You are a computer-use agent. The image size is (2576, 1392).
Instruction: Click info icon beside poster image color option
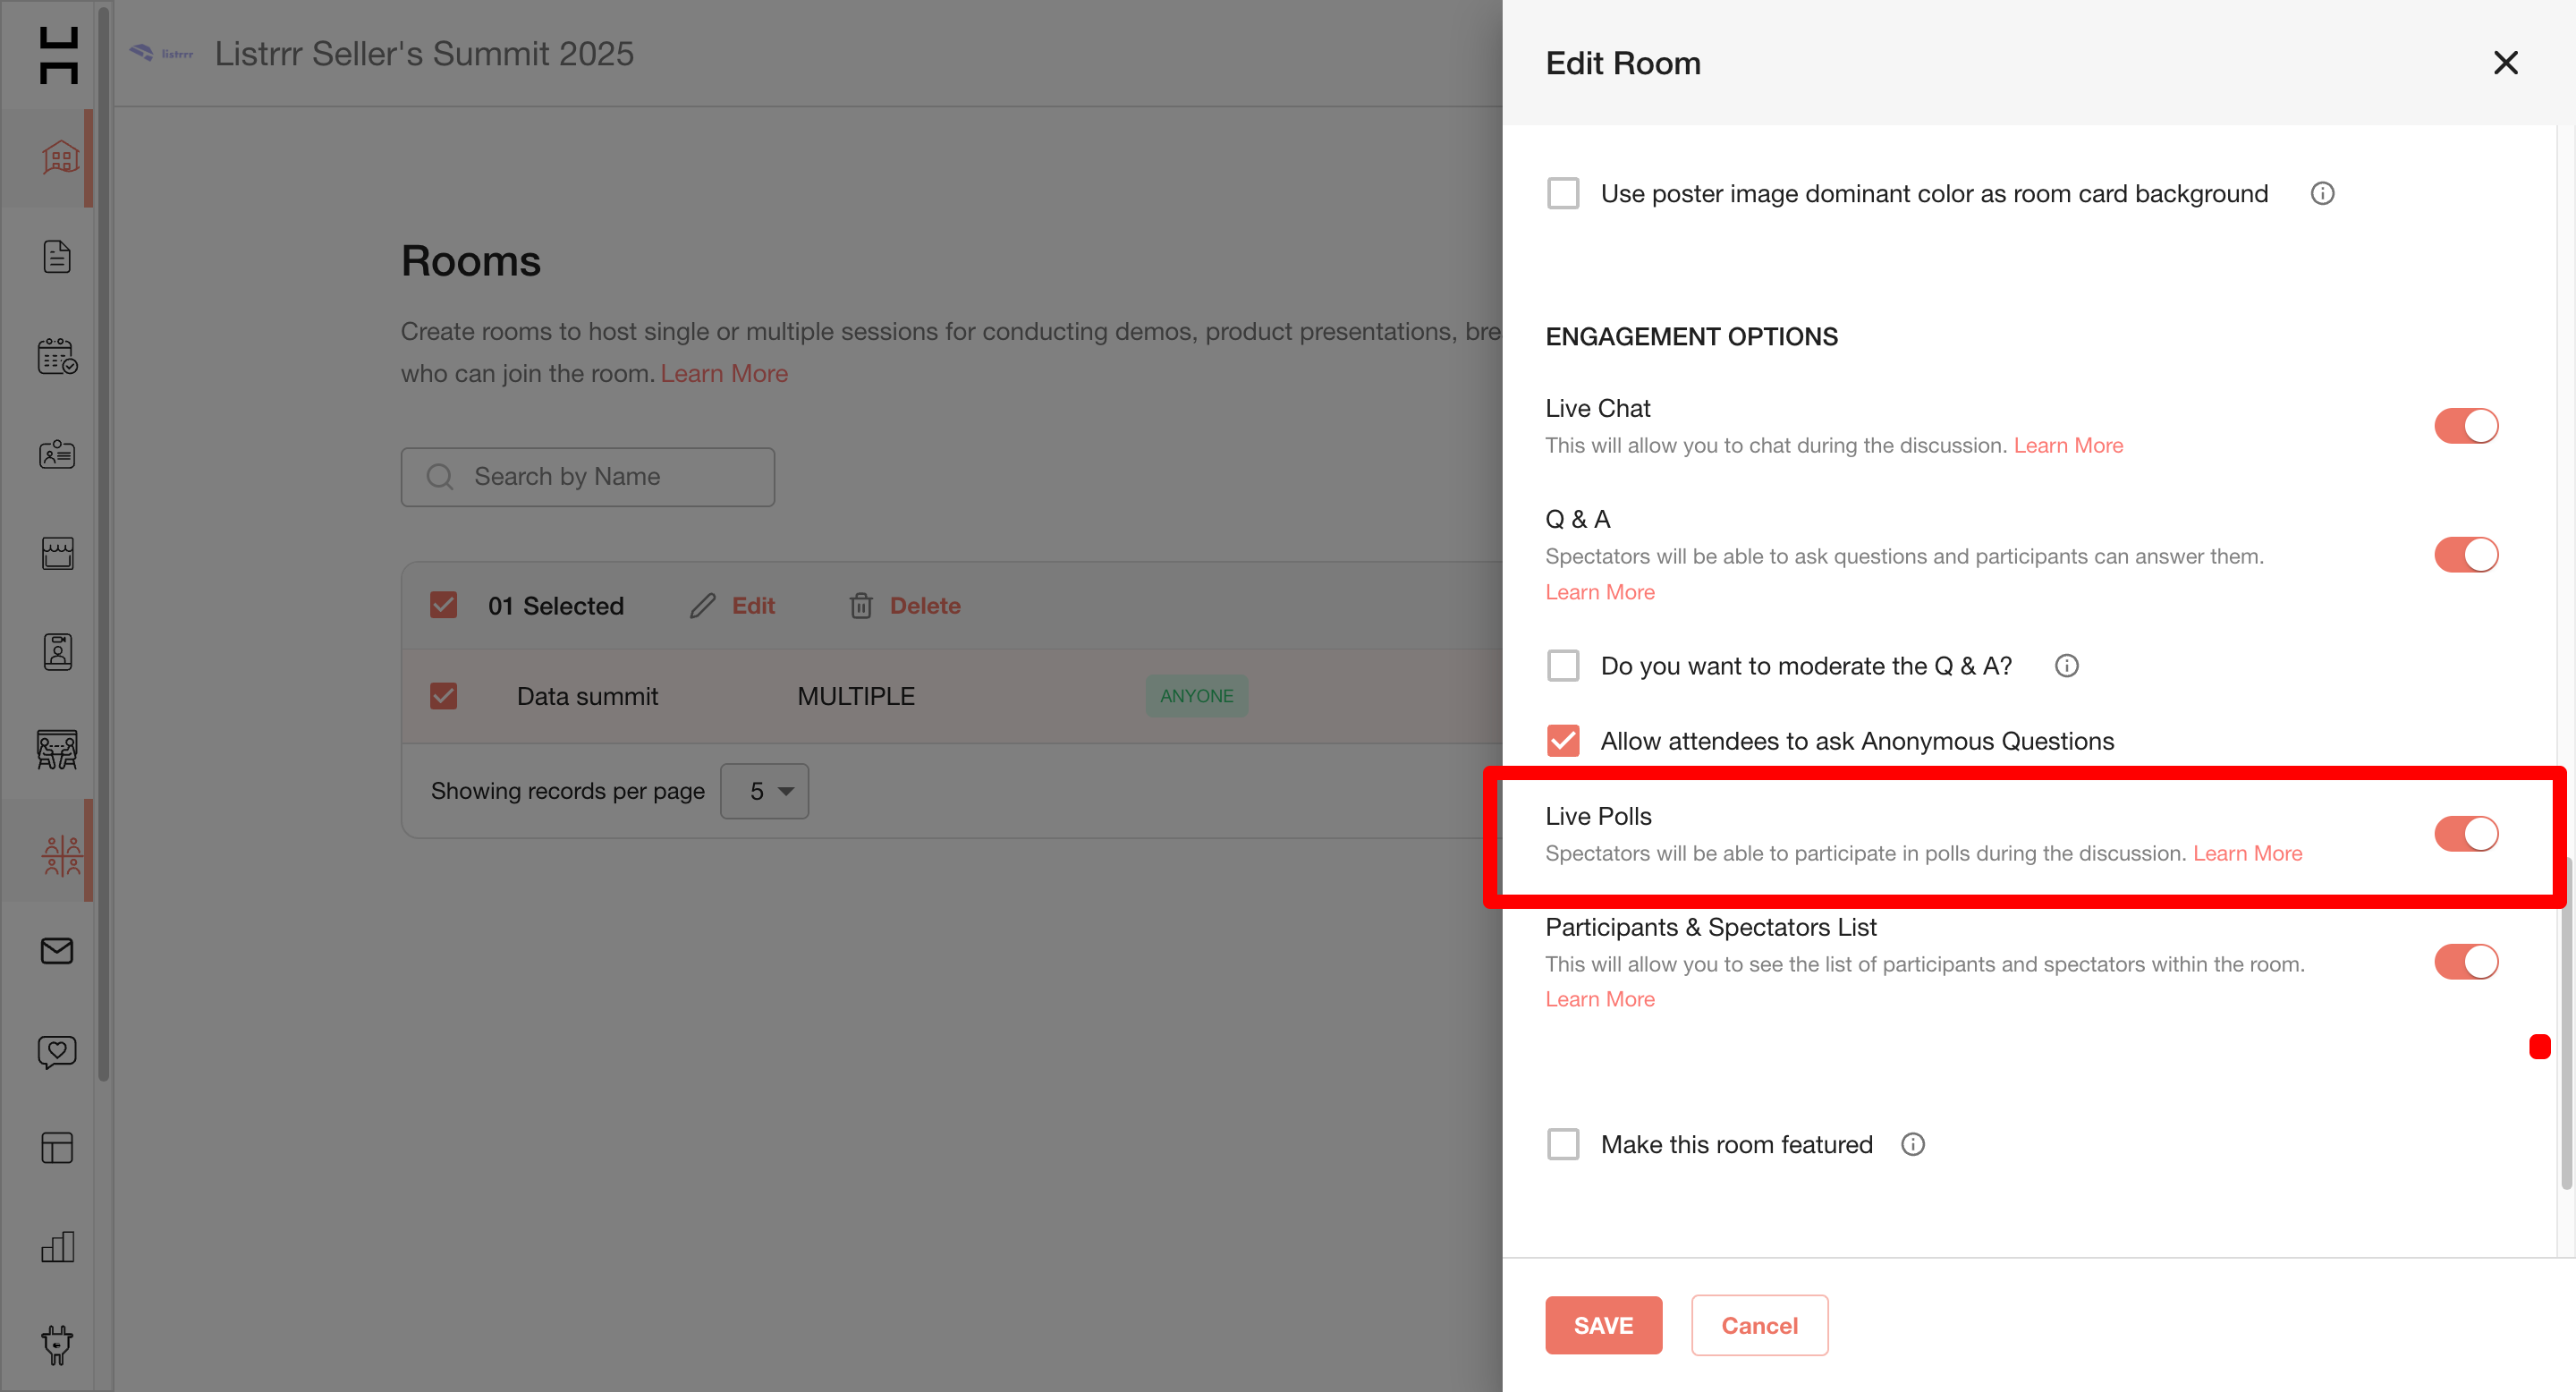pos(2322,194)
